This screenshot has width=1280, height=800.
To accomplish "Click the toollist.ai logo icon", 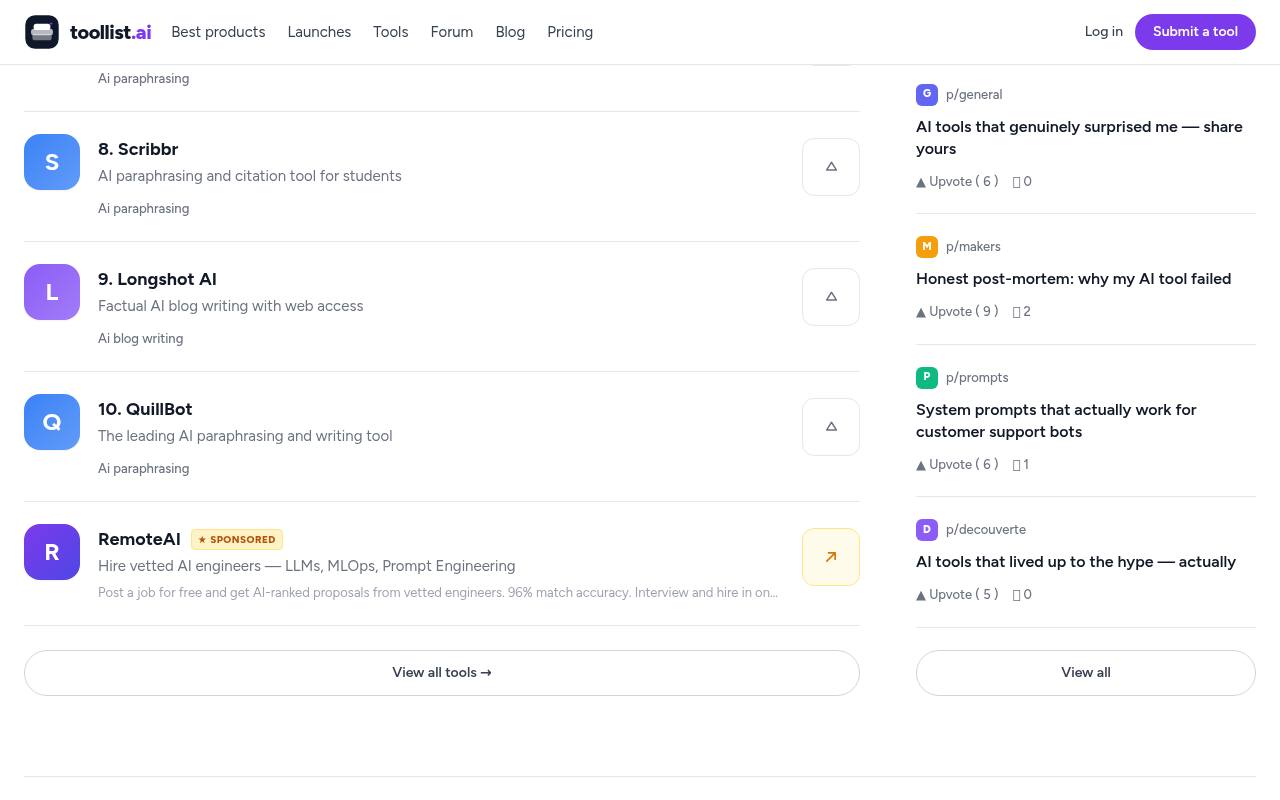I will 42,32.
